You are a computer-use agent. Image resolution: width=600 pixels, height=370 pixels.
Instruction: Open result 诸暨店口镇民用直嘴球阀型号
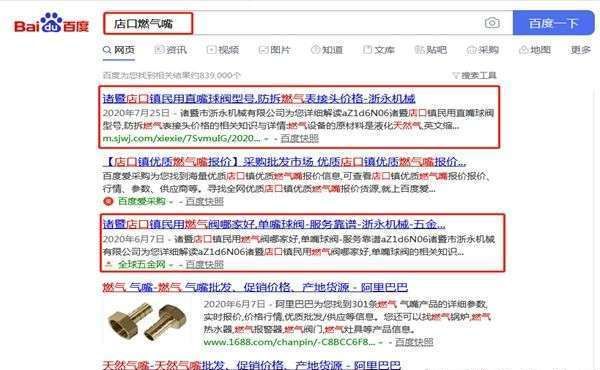[x=259, y=99]
